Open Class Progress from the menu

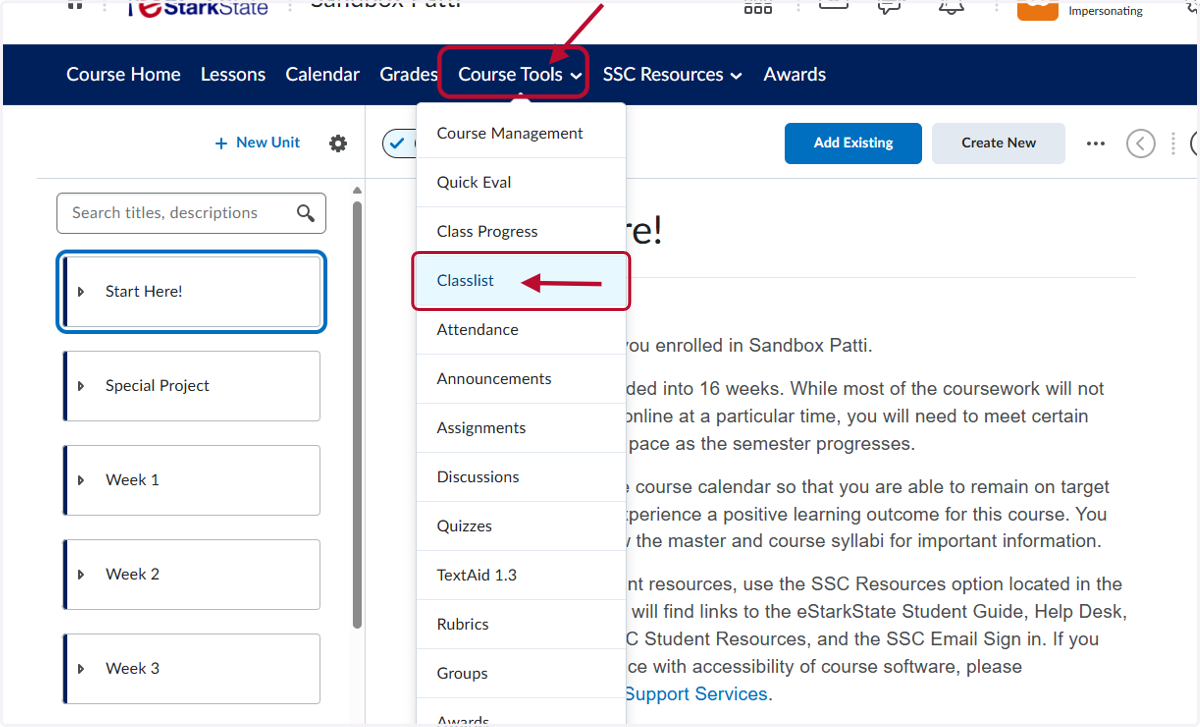tap(521, 231)
